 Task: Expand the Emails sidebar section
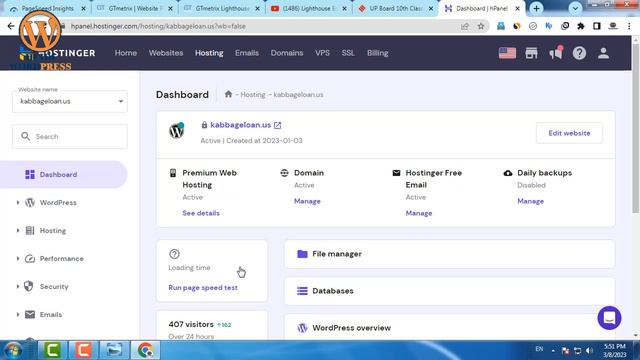click(x=18, y=314)
